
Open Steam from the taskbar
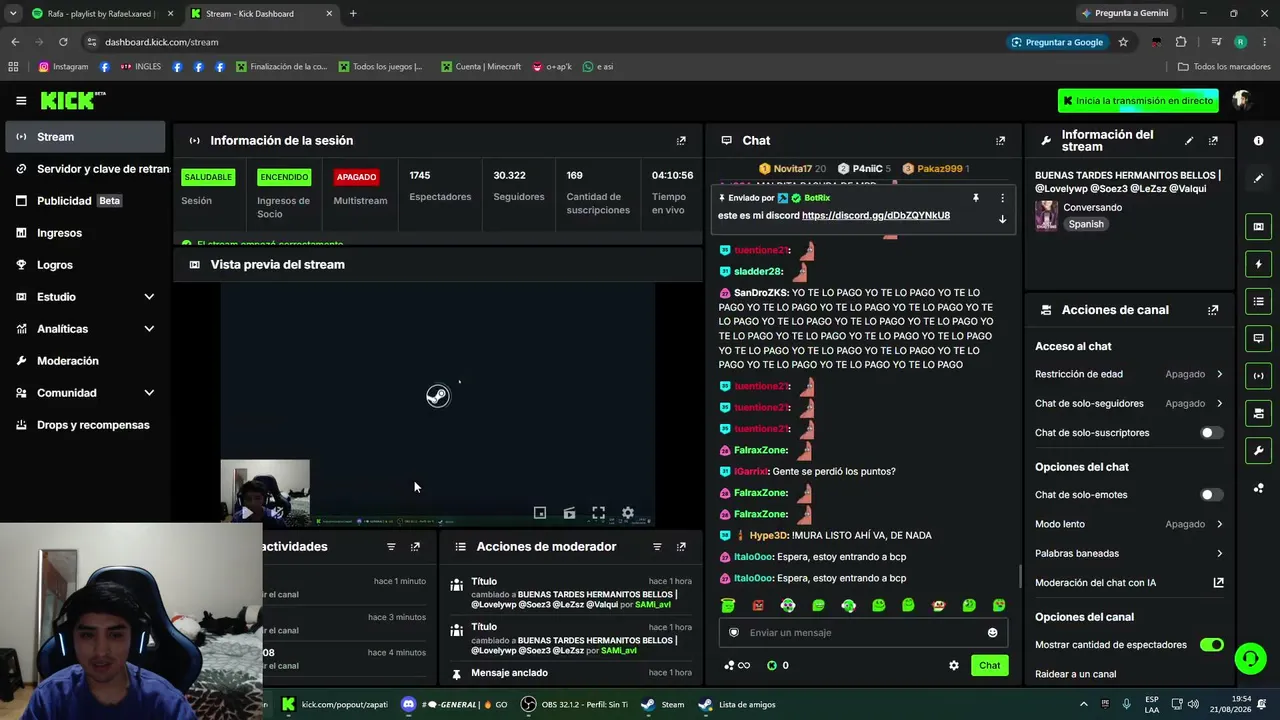click(x=664, y=704)
